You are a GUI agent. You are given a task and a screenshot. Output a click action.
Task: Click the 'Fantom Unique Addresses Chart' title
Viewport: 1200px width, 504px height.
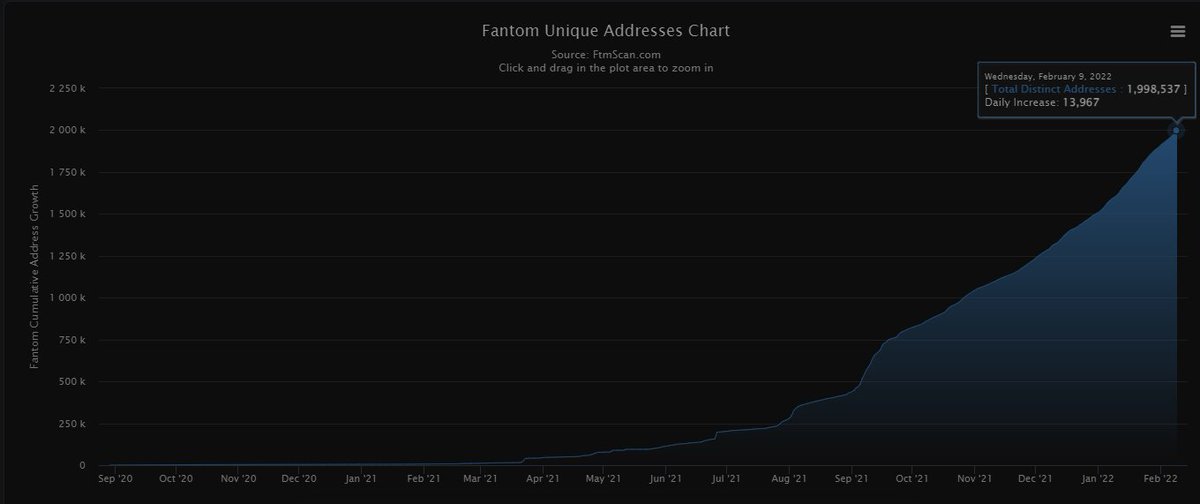coord(606,30)
